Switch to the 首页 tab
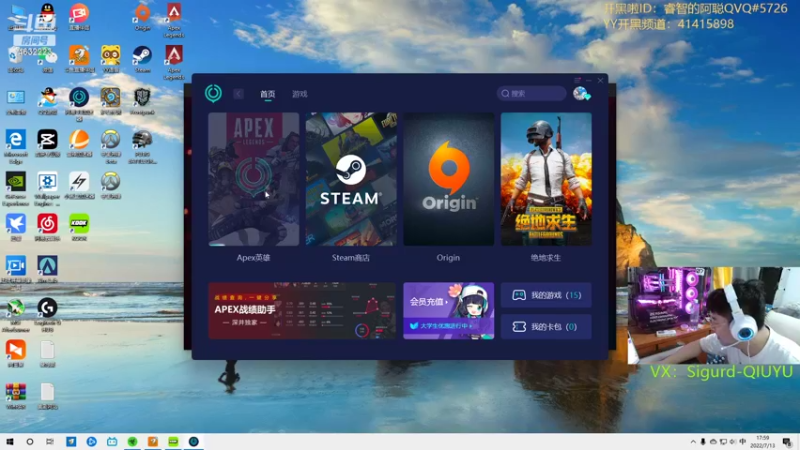Viewport: 800px width, 450px height. pos(267,94)
